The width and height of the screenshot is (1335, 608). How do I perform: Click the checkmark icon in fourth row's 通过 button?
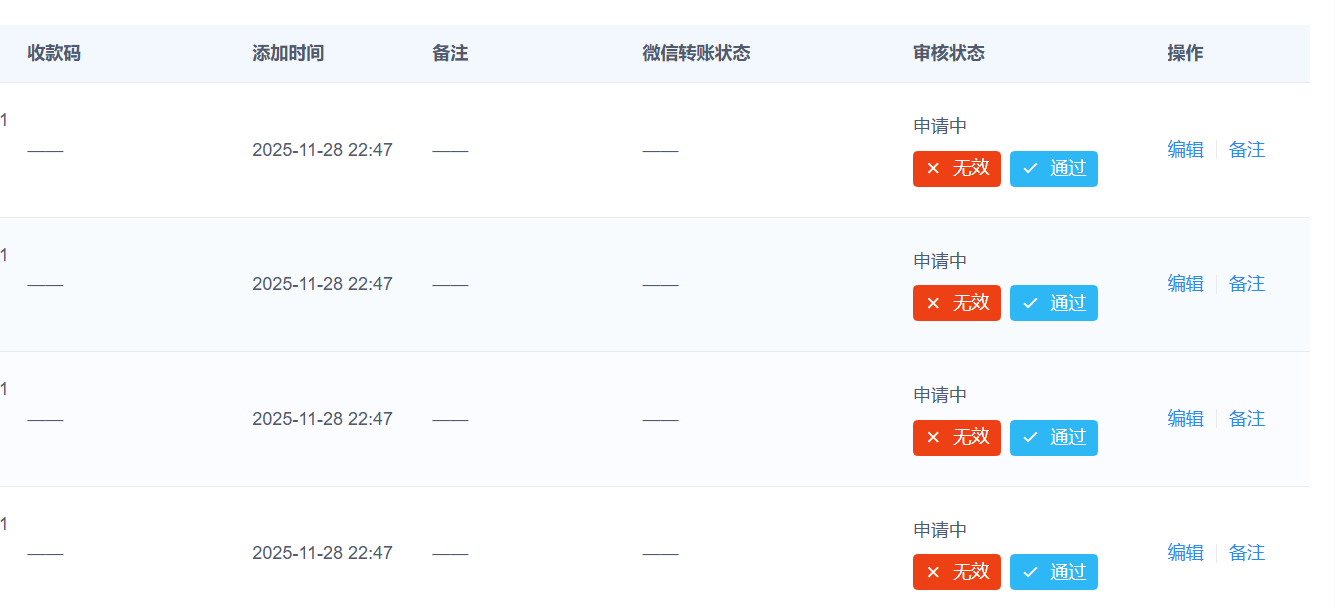pos(1030,572)
